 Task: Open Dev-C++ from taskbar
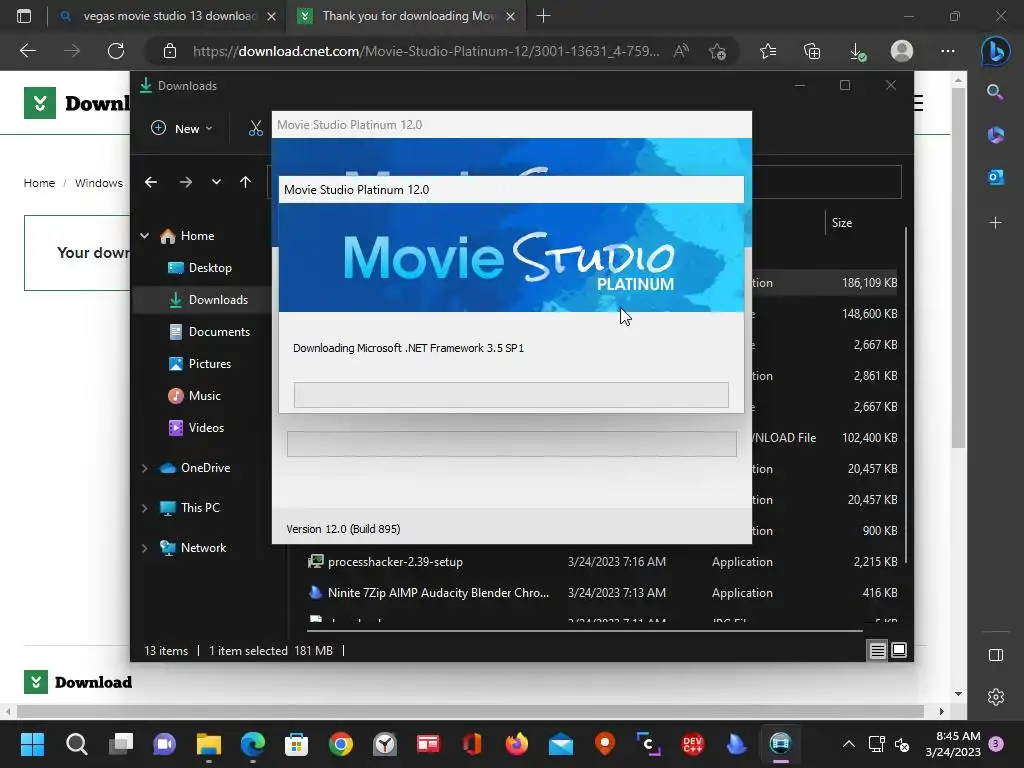click(x=692, y=743)
